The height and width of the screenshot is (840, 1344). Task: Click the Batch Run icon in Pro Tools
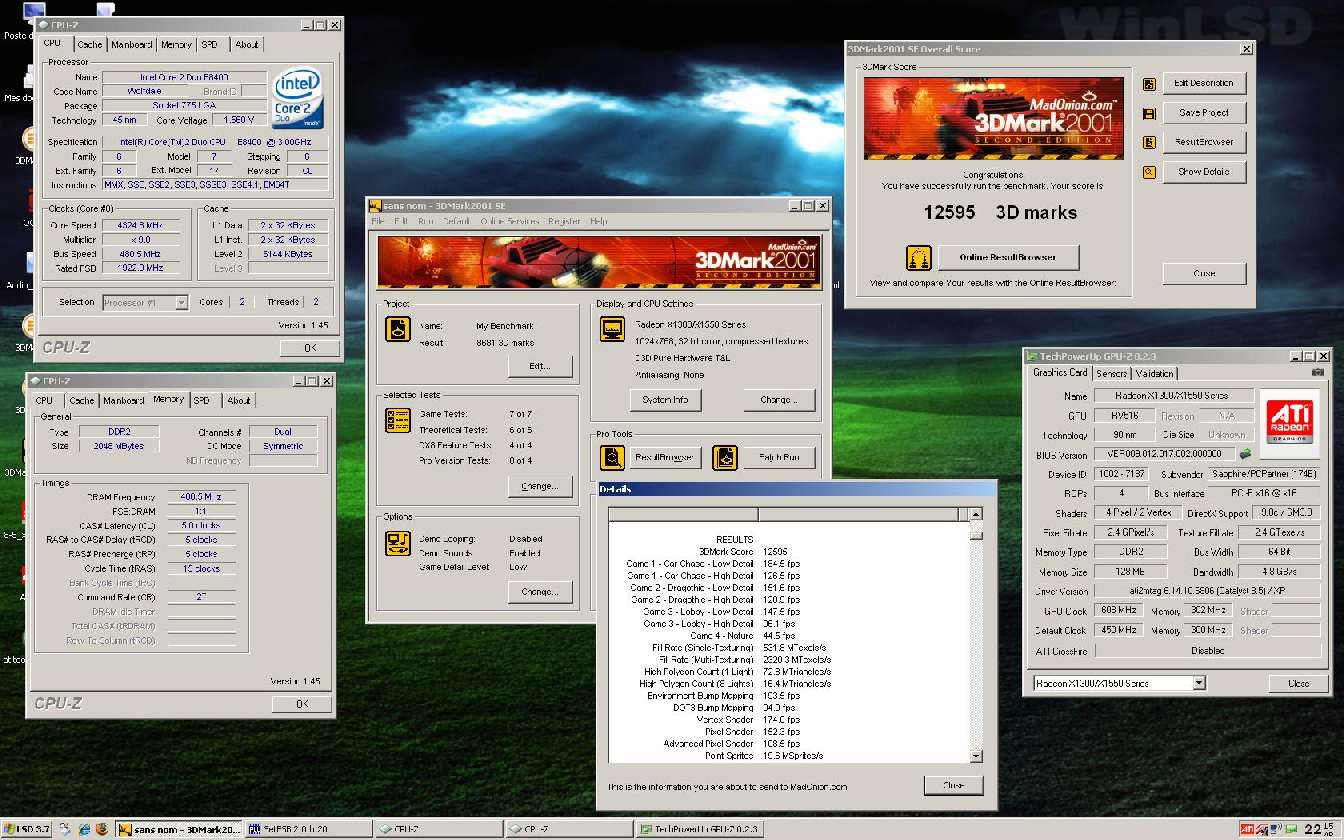point(725,458)
